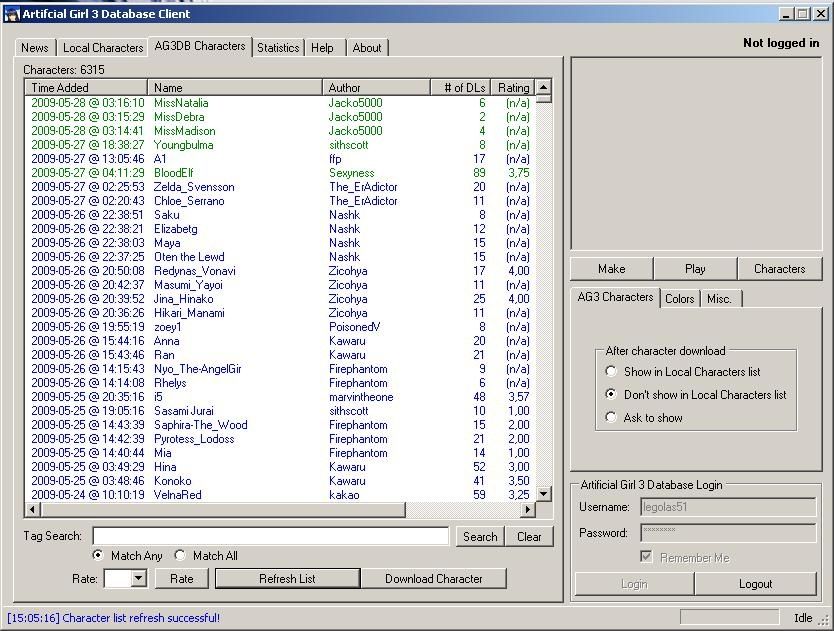Sort by Rating column header
The image size is (834, 631).
coord(512,88)
